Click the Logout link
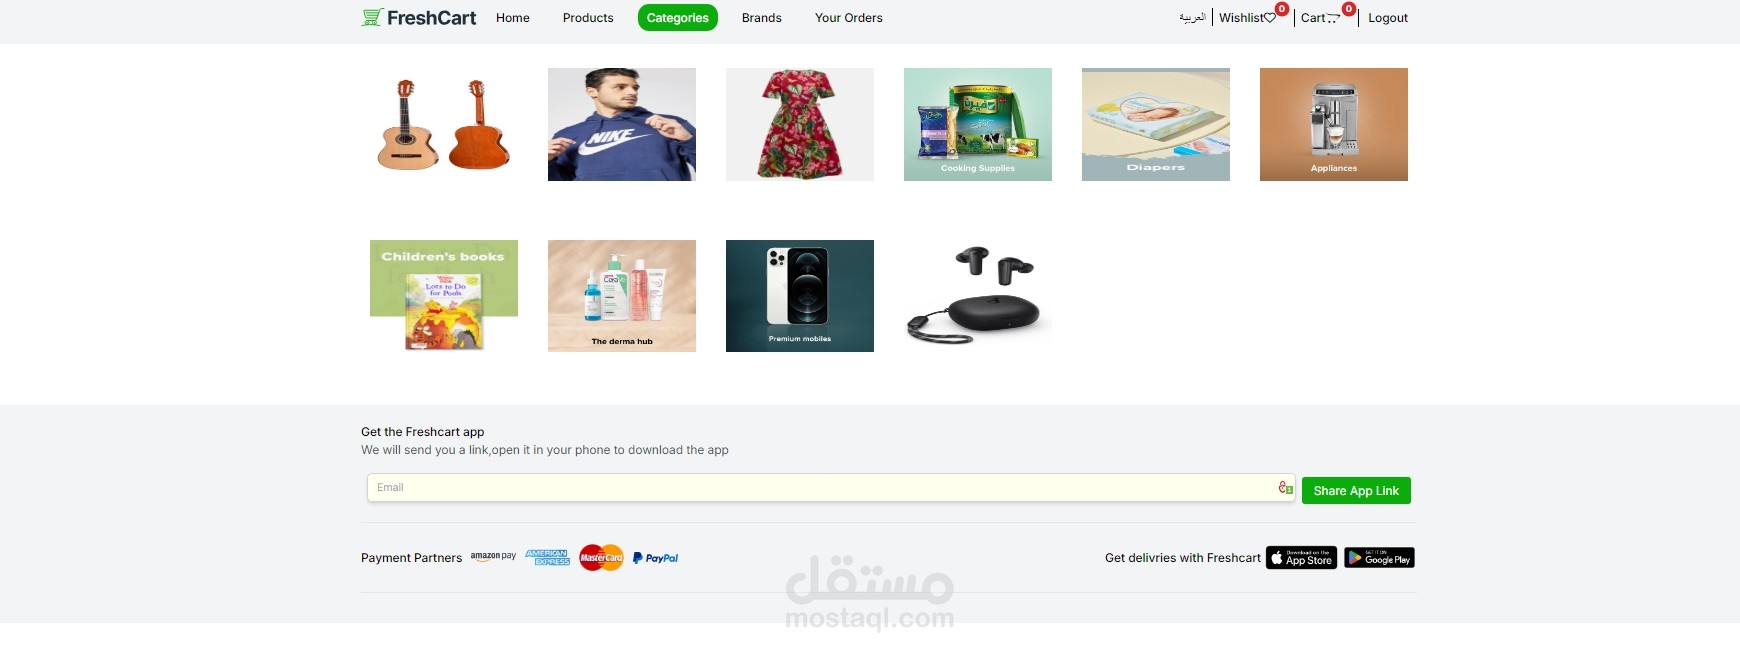The image size is (1740, 646). (1388, 18)
